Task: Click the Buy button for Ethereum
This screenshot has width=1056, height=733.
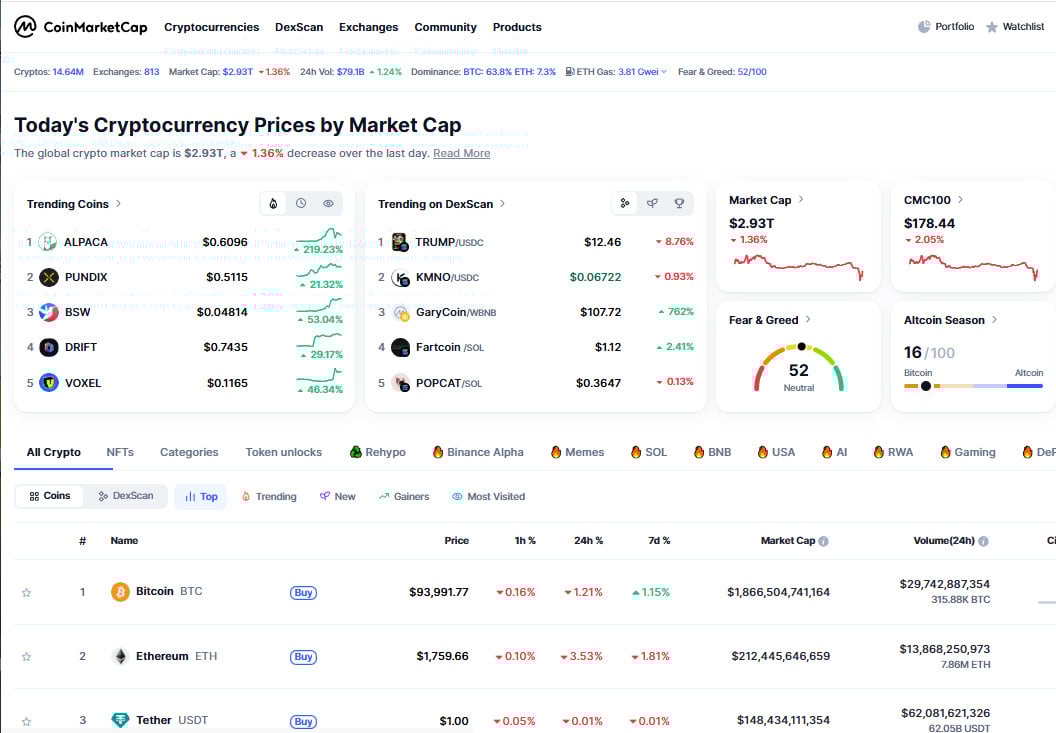Action: click(x=303, y=657)
